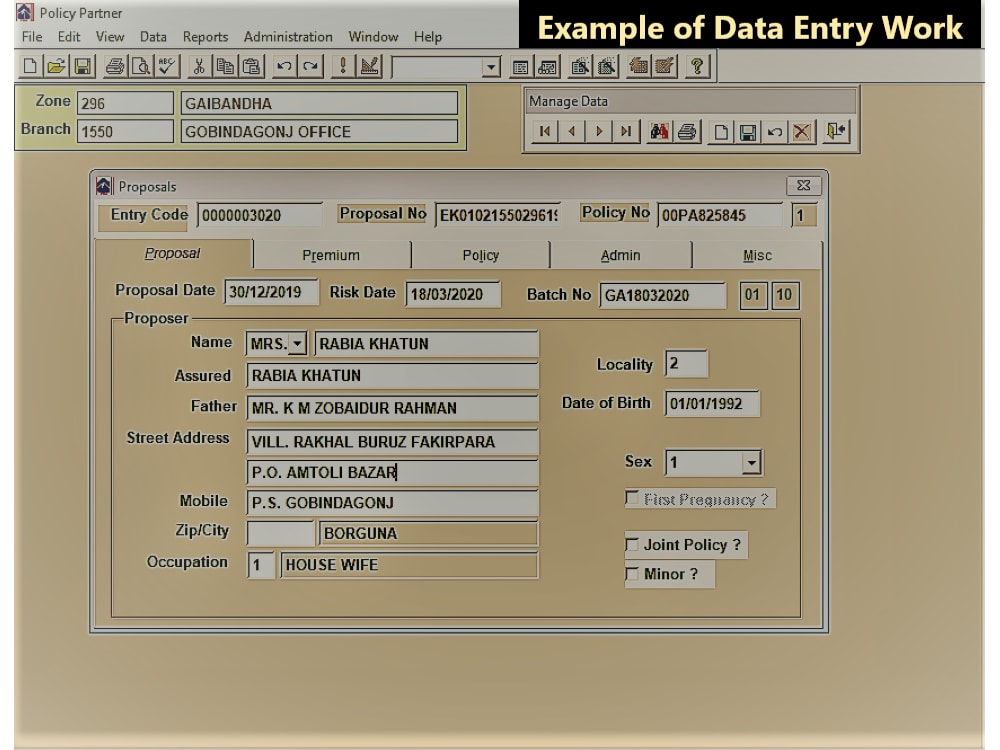Click the design ruler icon in toolbar
Screen dimensions: 1000x750
369,66
